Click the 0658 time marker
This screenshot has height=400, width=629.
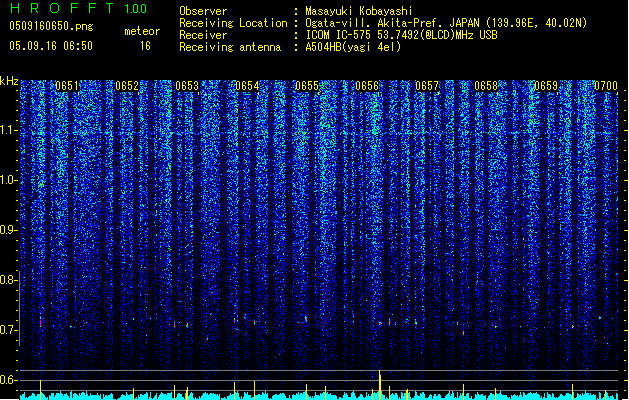pos(486,86)
